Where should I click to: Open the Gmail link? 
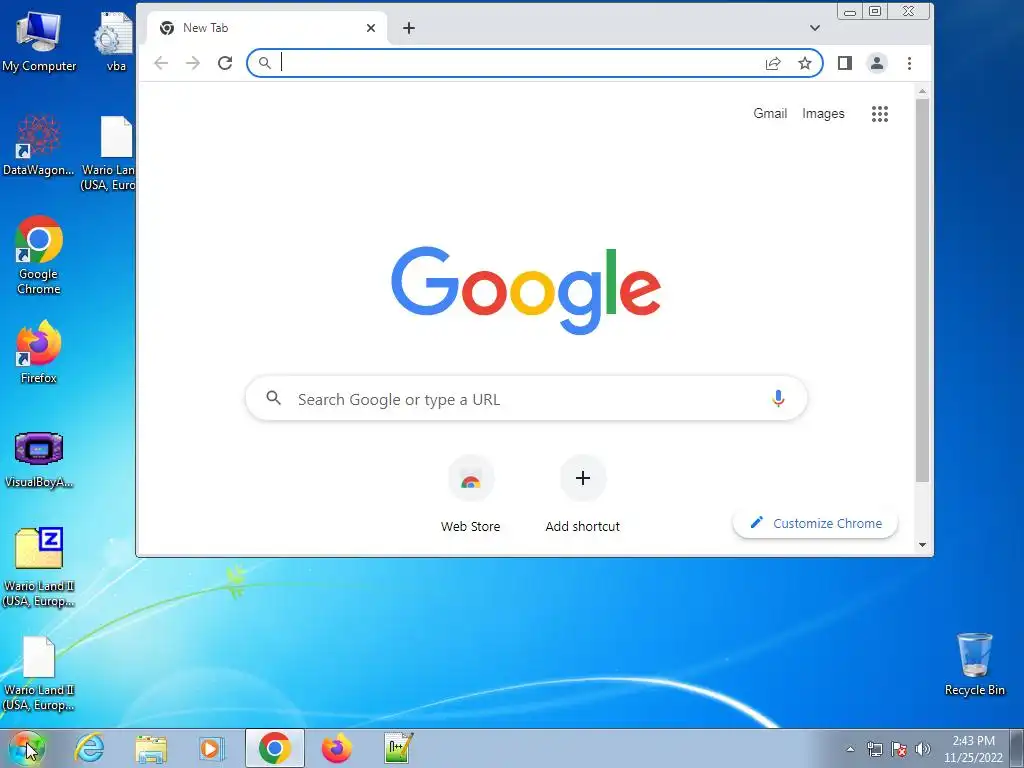coord(770,114)
